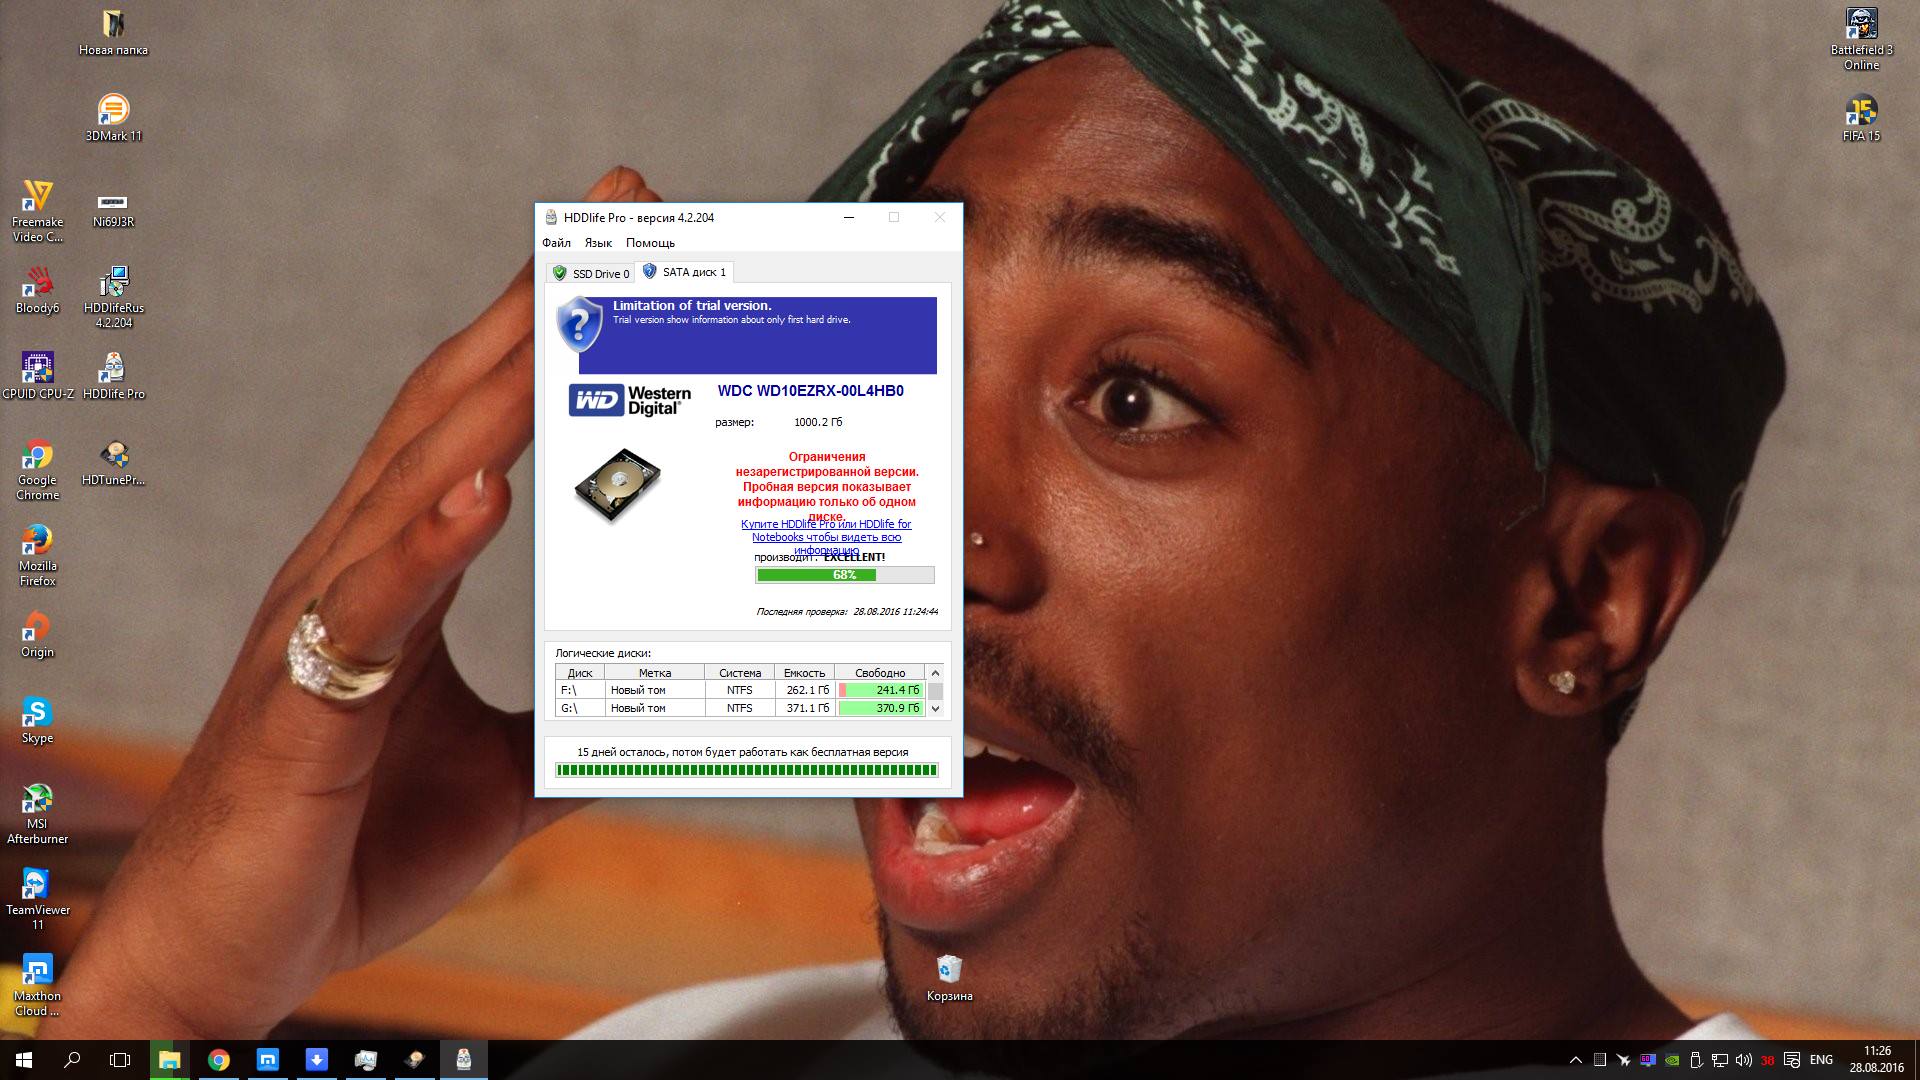Select the SATA диск 1 tab
1920x1080 pixels.
pyautogui.click(x=684, y=272)
